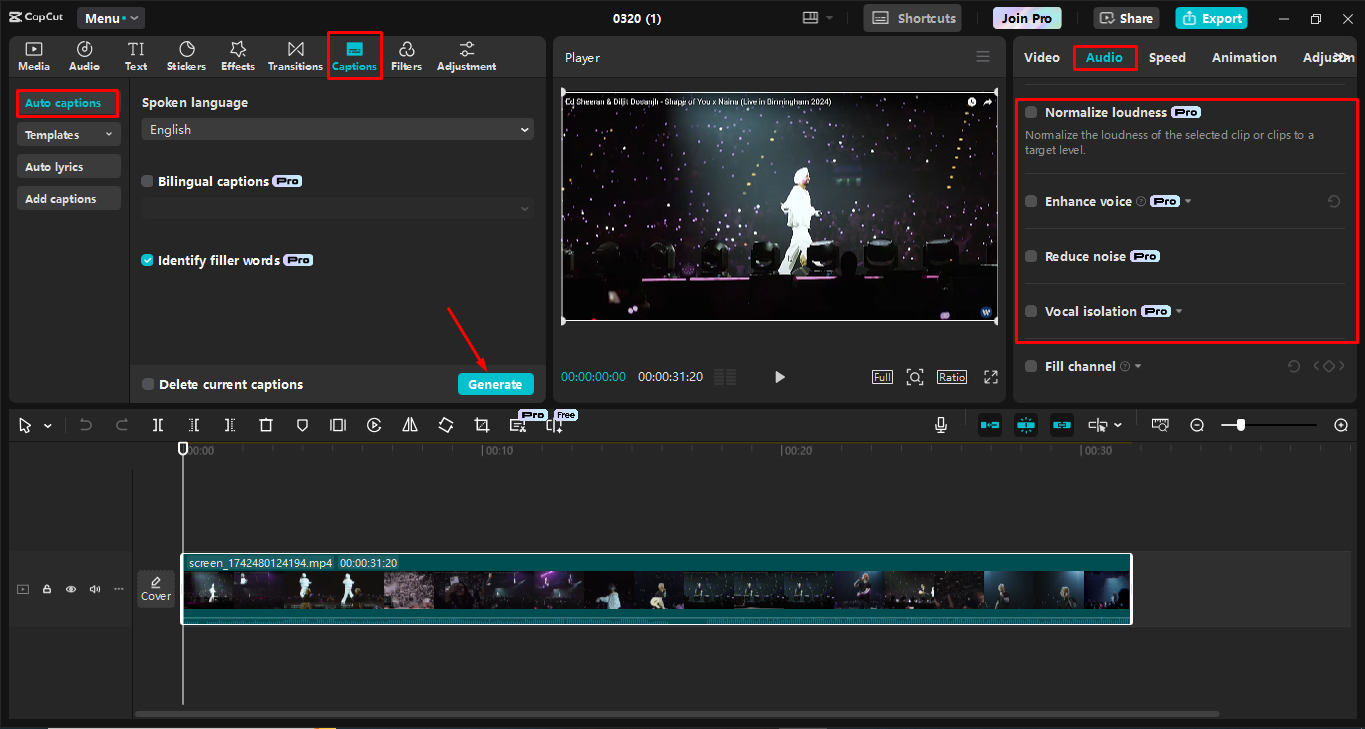Screen dimensions: 1365x729
Task: Enable the Bilingual captions checkbox
Action: 147,181
